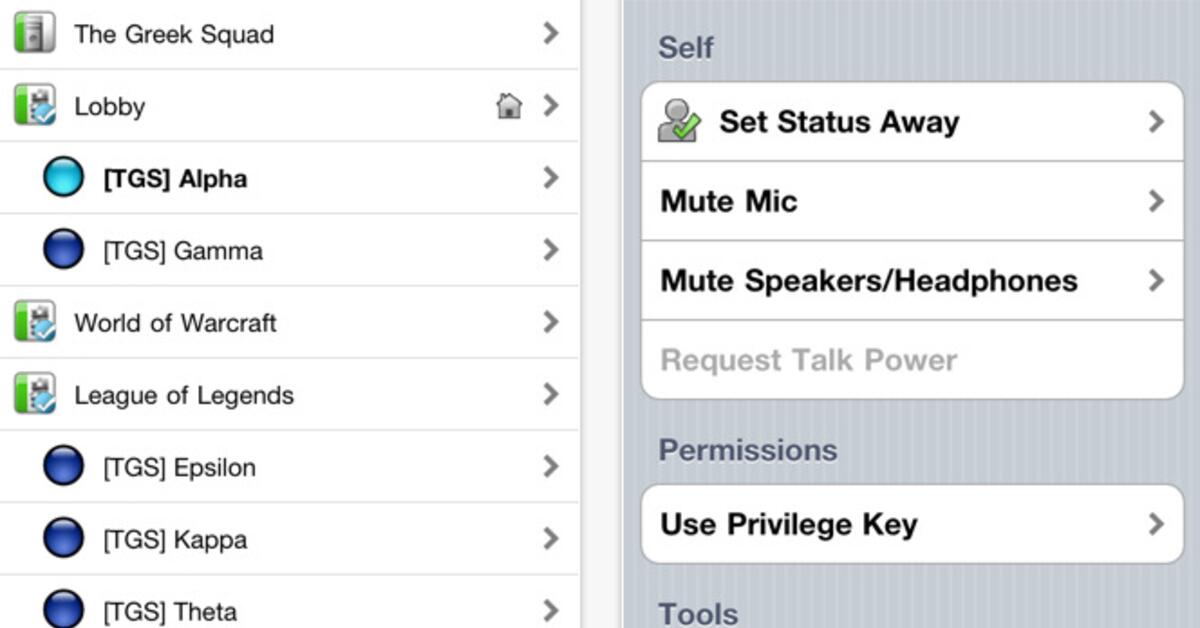Click the [TGS] Epsilon status sphere
Viewport: 1200px width, 628px height.
(63, 466)
